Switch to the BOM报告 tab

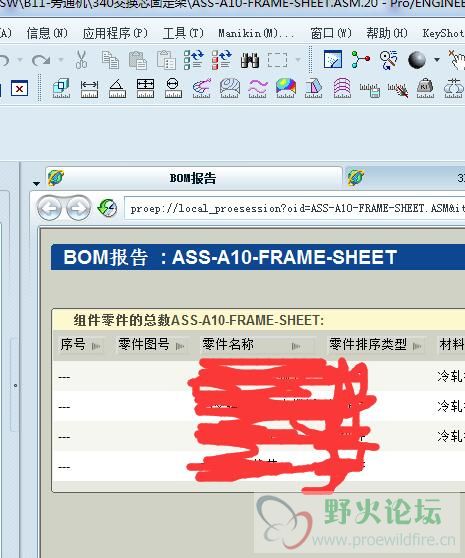tap(194, 178)
